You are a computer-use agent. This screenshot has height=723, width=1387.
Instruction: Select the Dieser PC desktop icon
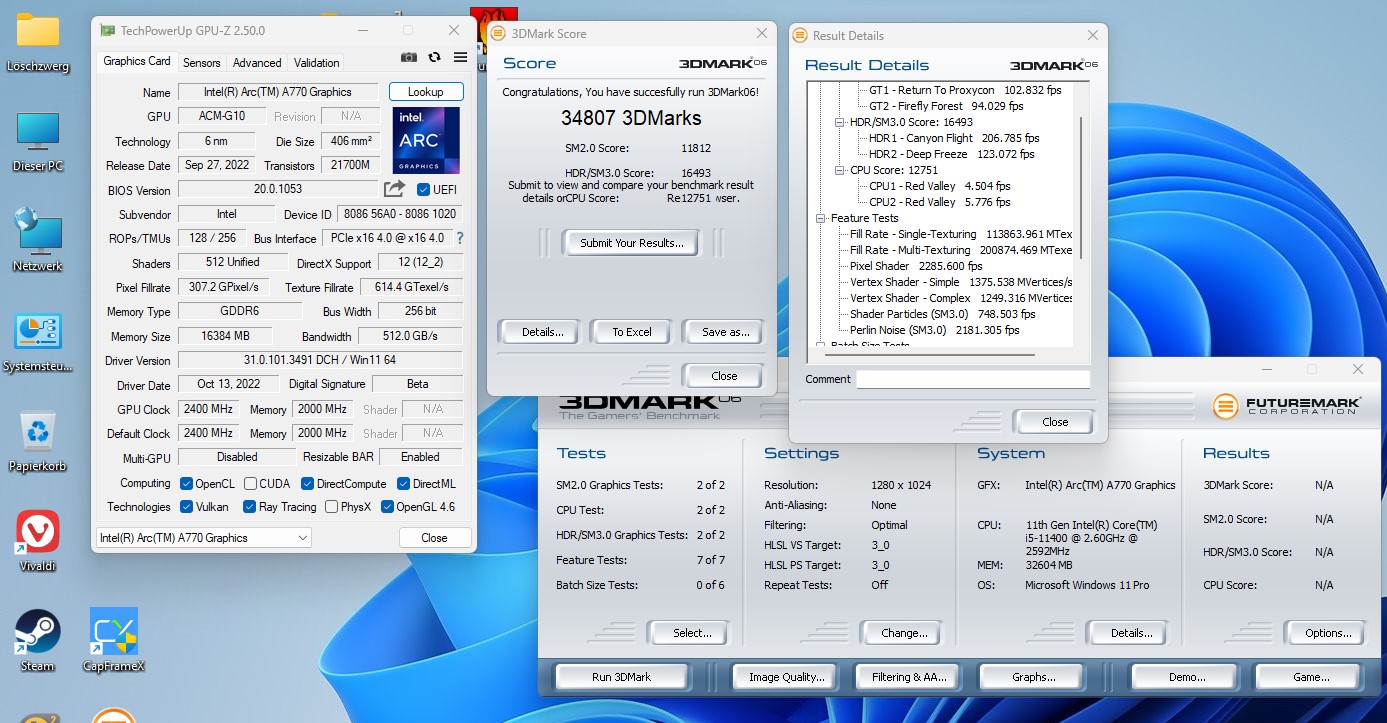pyautogui.click(x=38, y=141)
